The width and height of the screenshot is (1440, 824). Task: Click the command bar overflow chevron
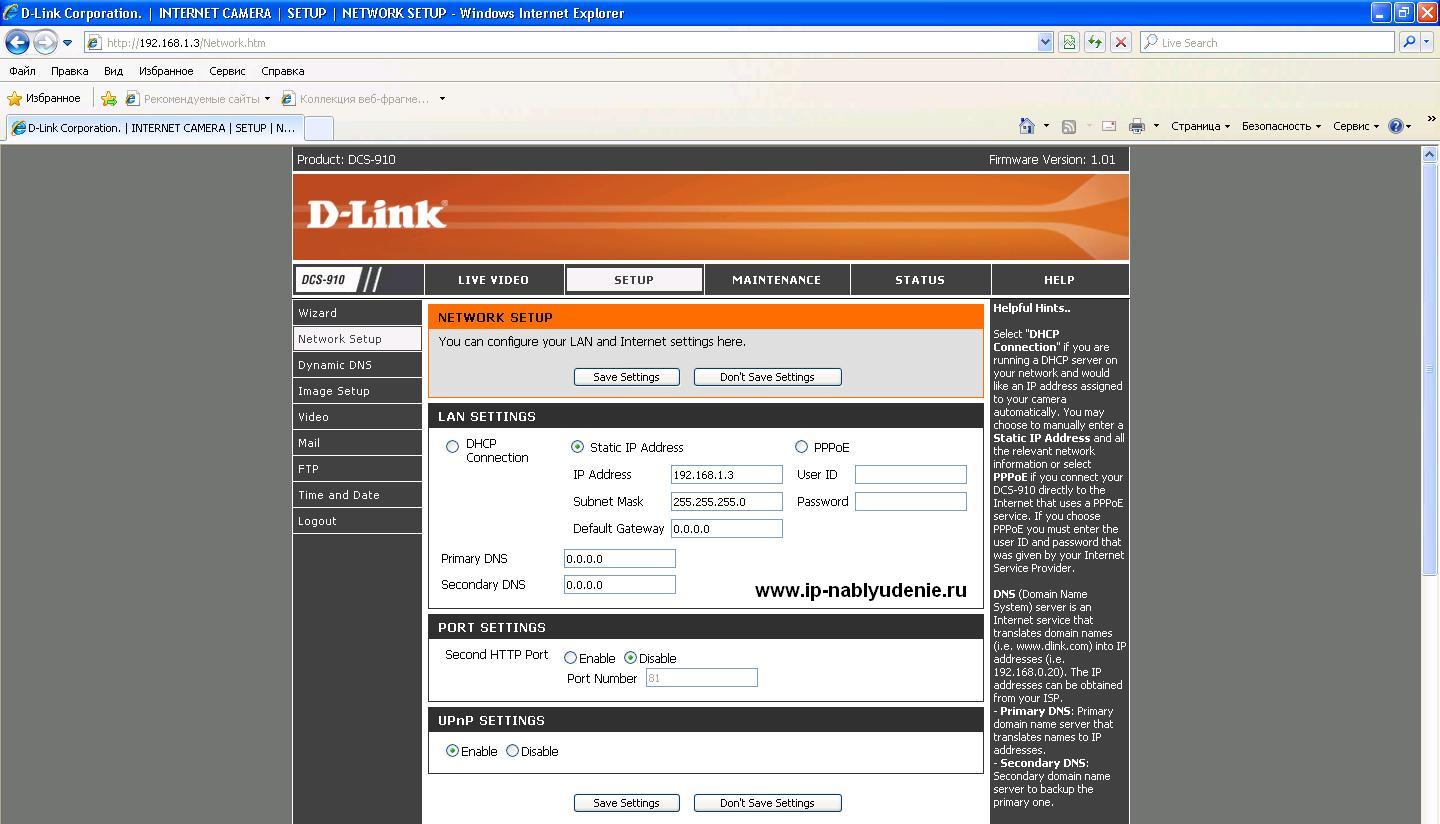point(1432,119)
